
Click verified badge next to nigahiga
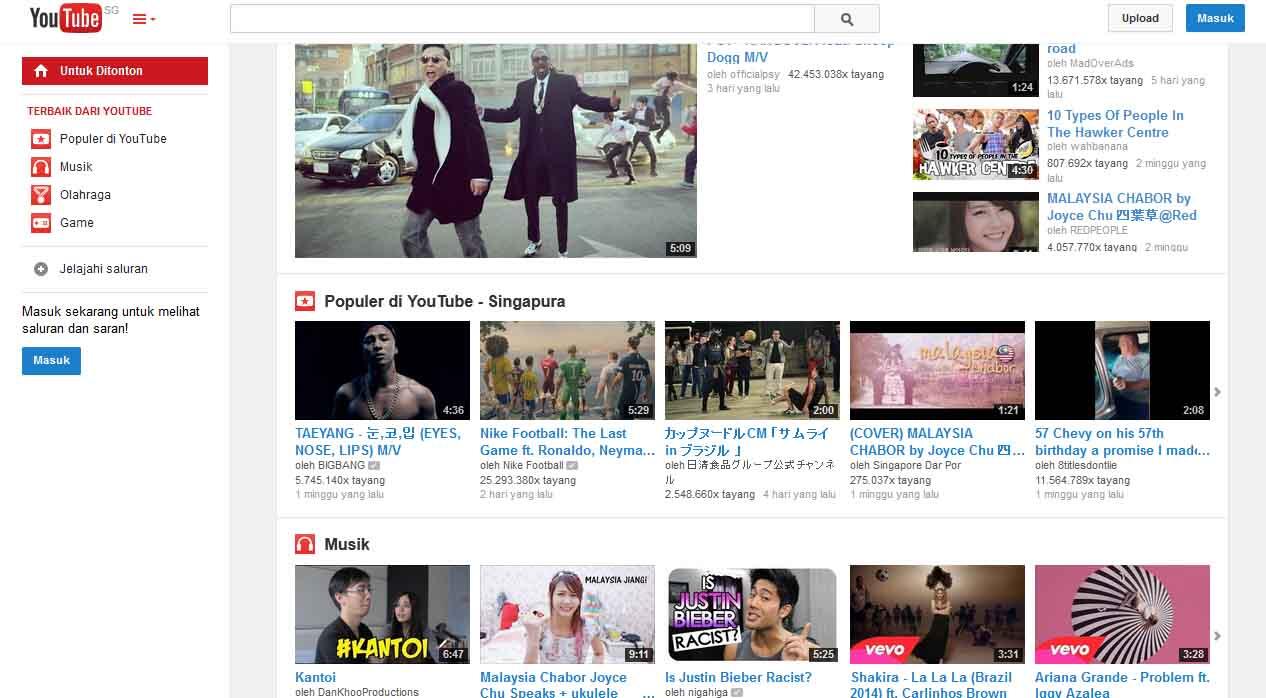[737, 692]
